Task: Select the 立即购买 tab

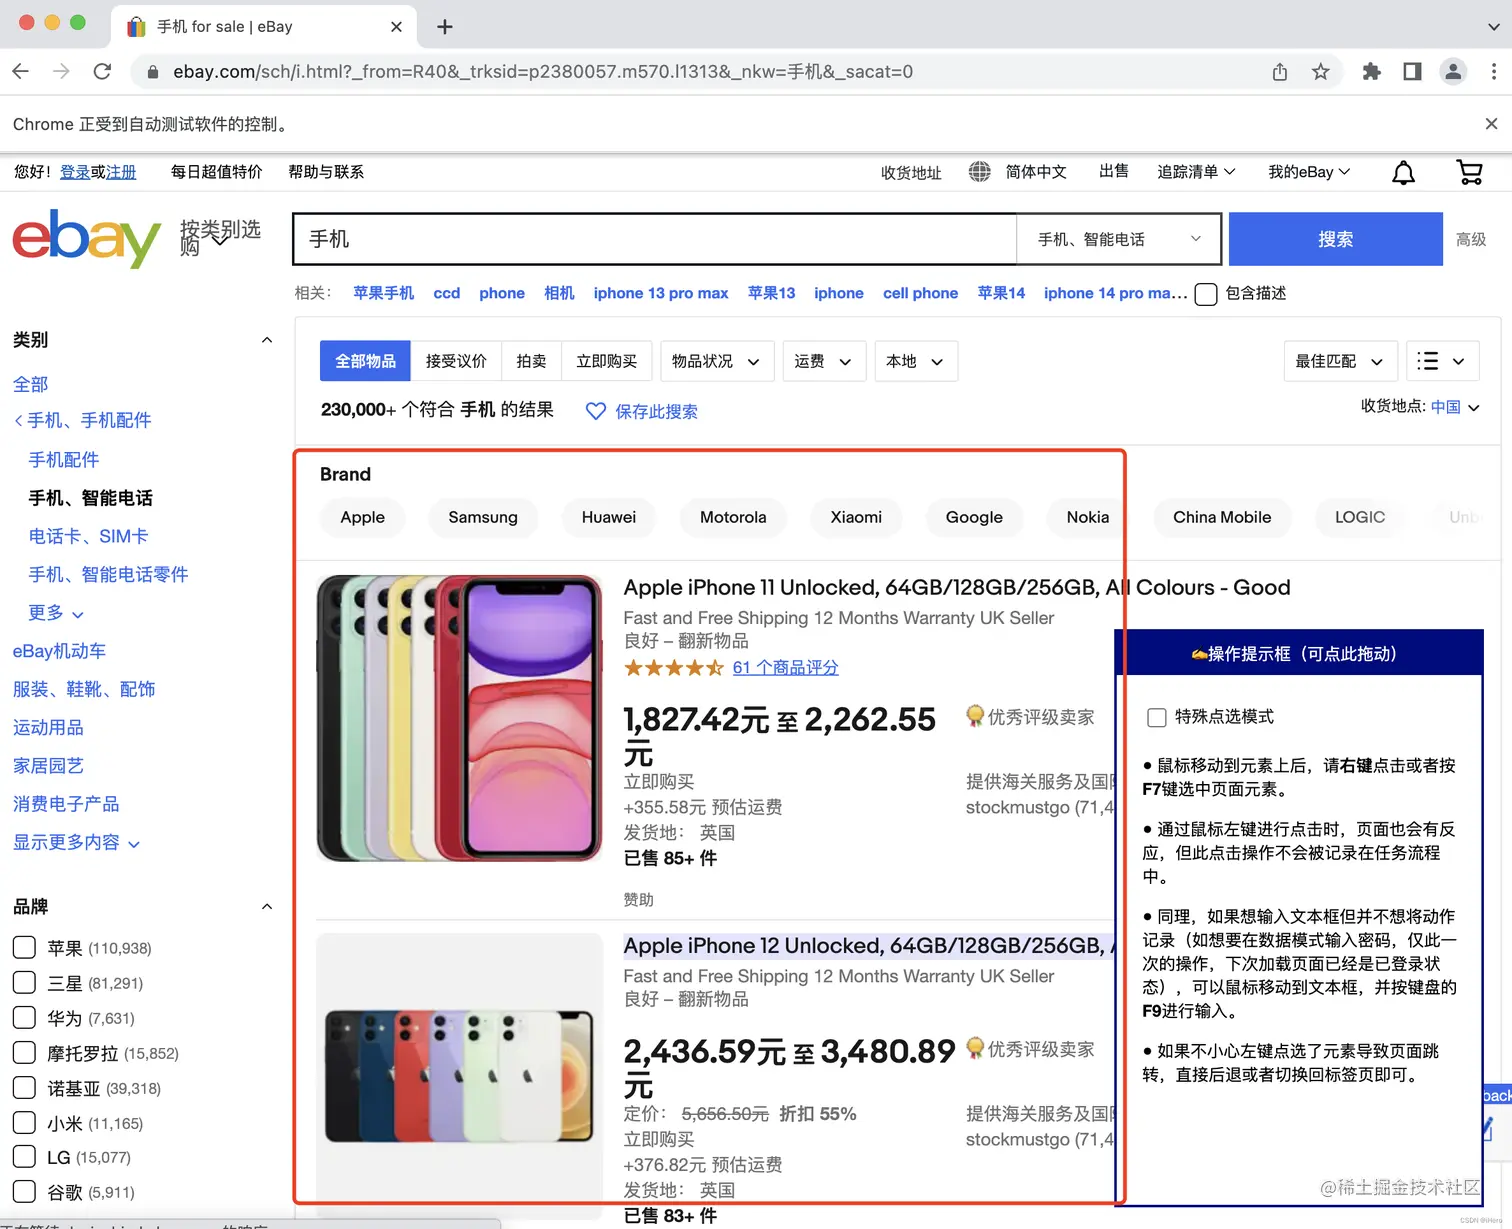Action: point(607,361)
